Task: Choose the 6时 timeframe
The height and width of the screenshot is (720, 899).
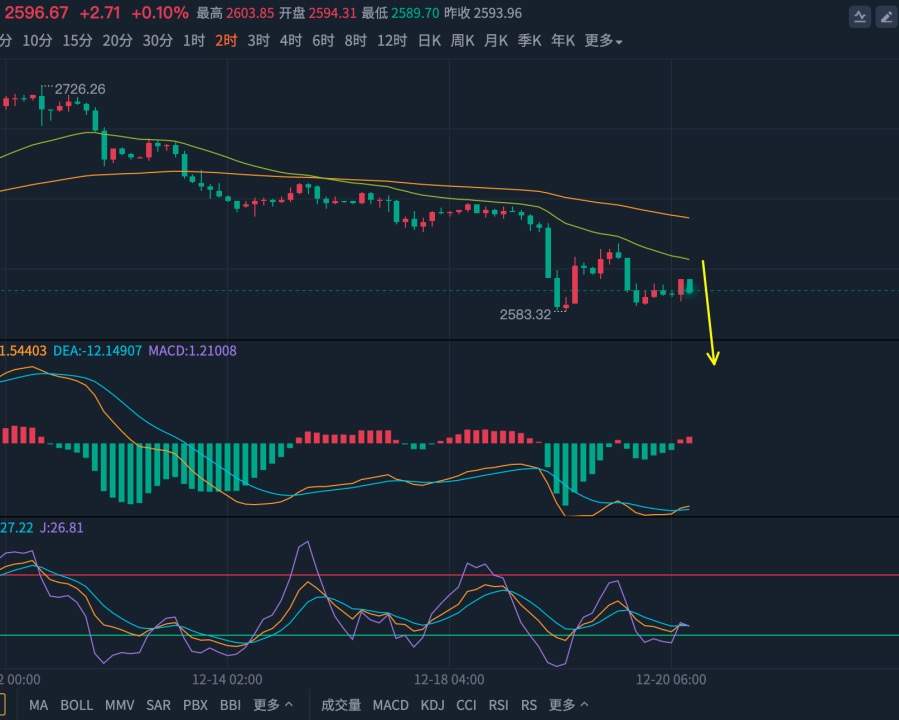Action: (323, 41)
